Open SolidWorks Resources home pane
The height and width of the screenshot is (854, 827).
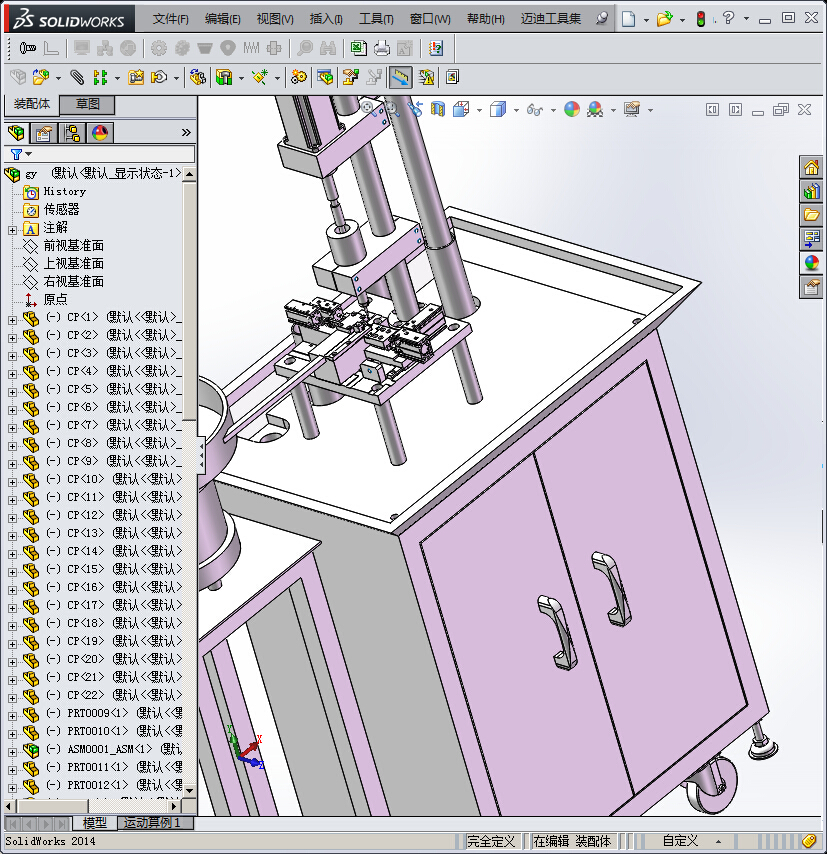click(811, 167)
